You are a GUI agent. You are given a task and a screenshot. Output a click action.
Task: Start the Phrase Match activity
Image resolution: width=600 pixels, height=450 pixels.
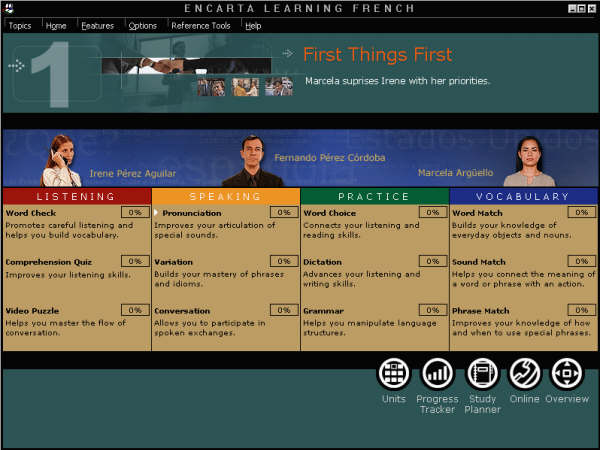click(x=481, y=311)
